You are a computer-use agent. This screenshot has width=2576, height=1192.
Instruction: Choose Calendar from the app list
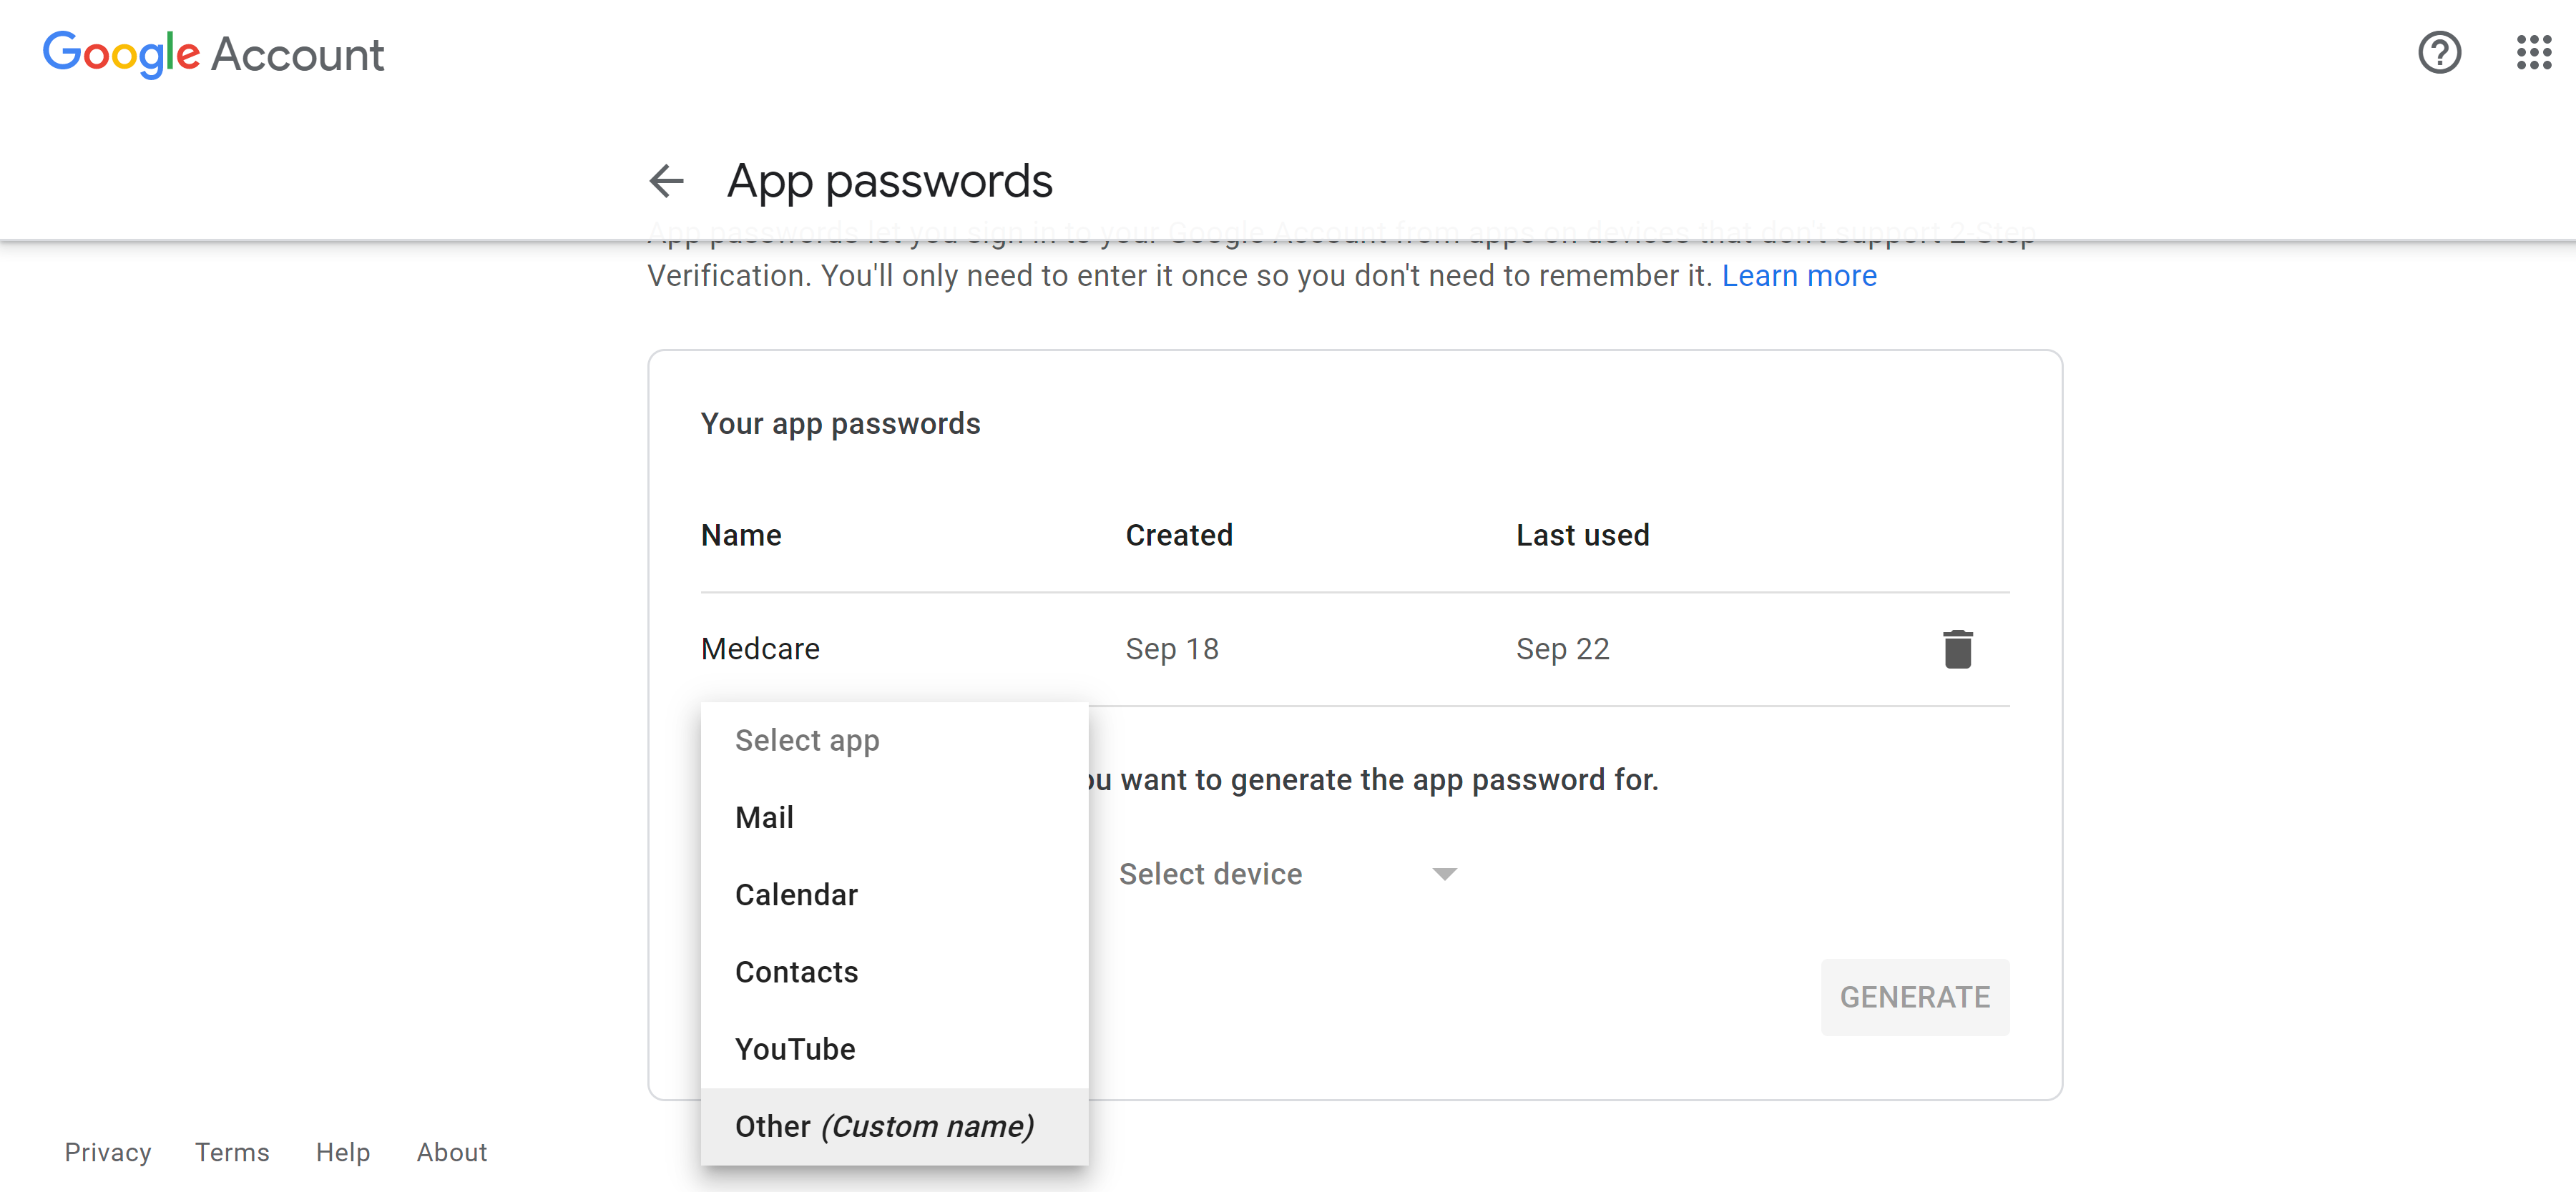(x=796, y=894)
